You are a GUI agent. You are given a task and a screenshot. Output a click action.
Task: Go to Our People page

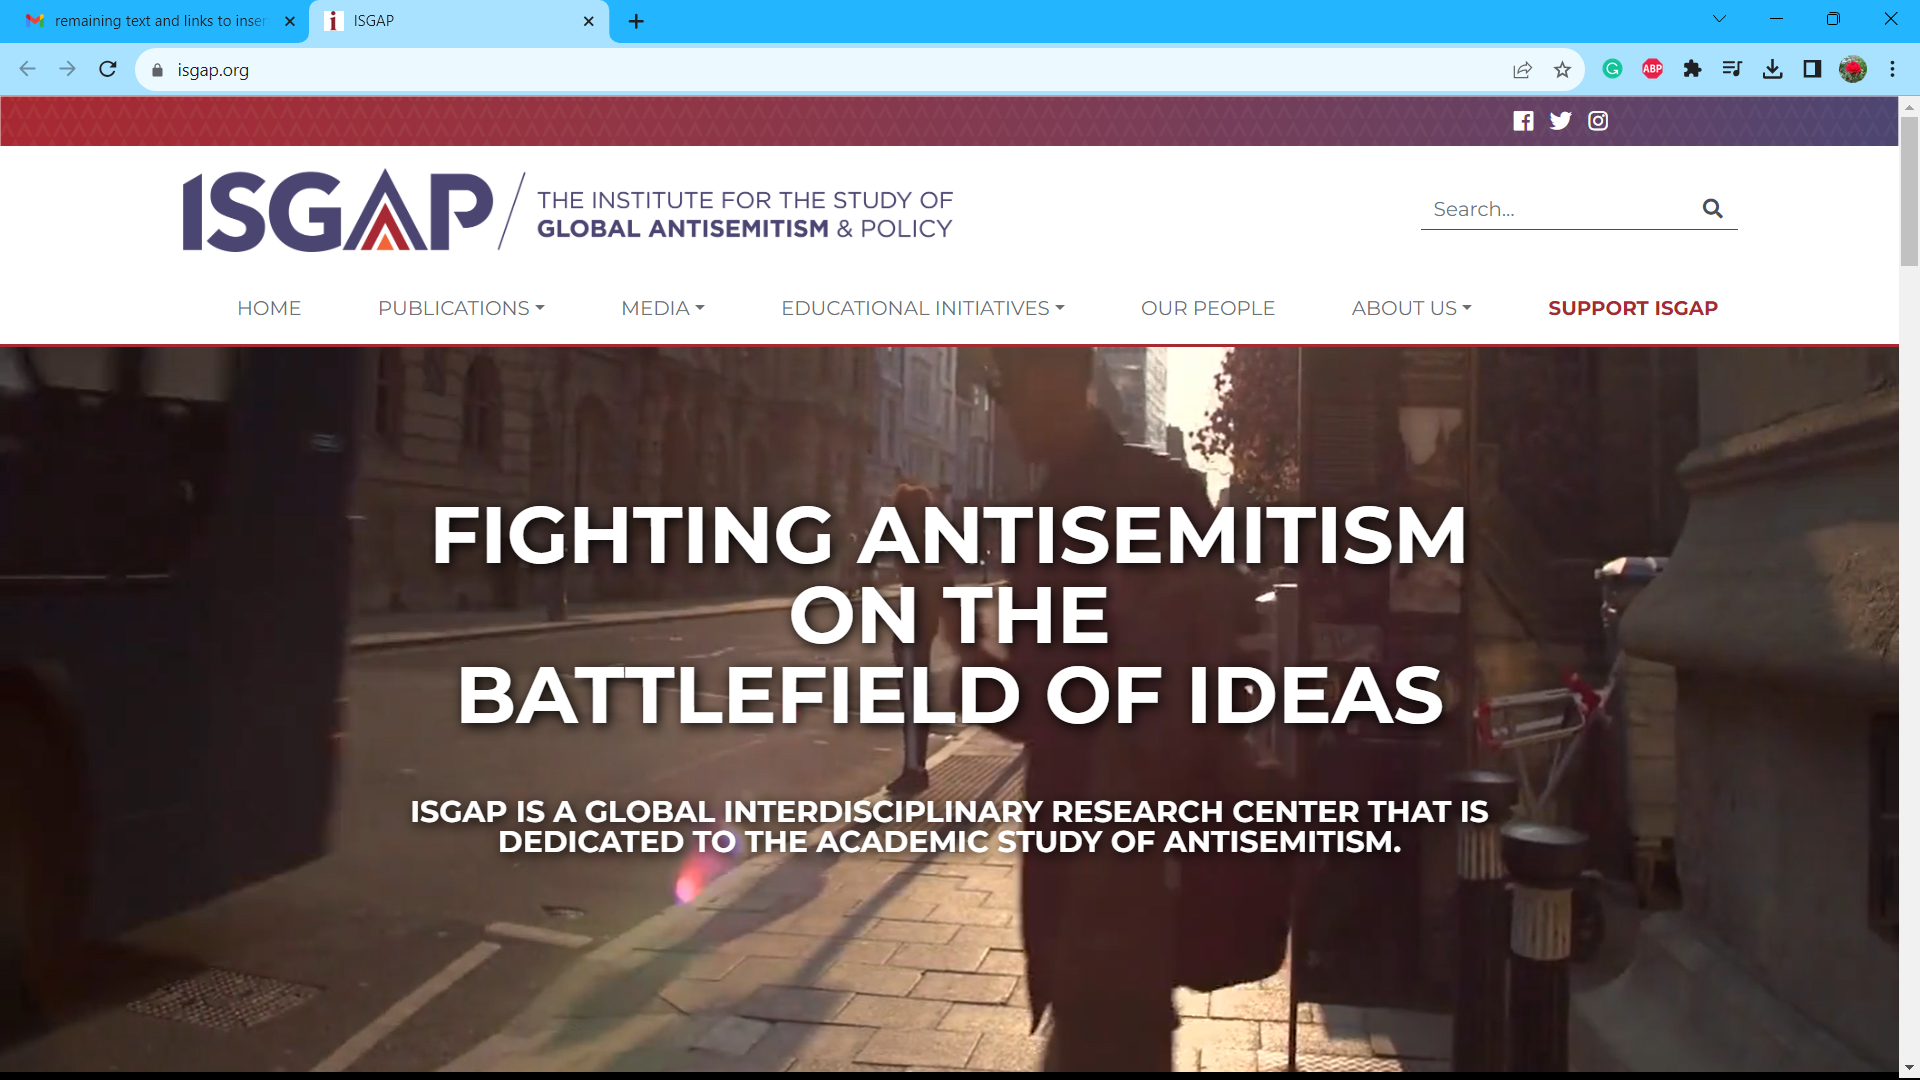[1207, 308]
